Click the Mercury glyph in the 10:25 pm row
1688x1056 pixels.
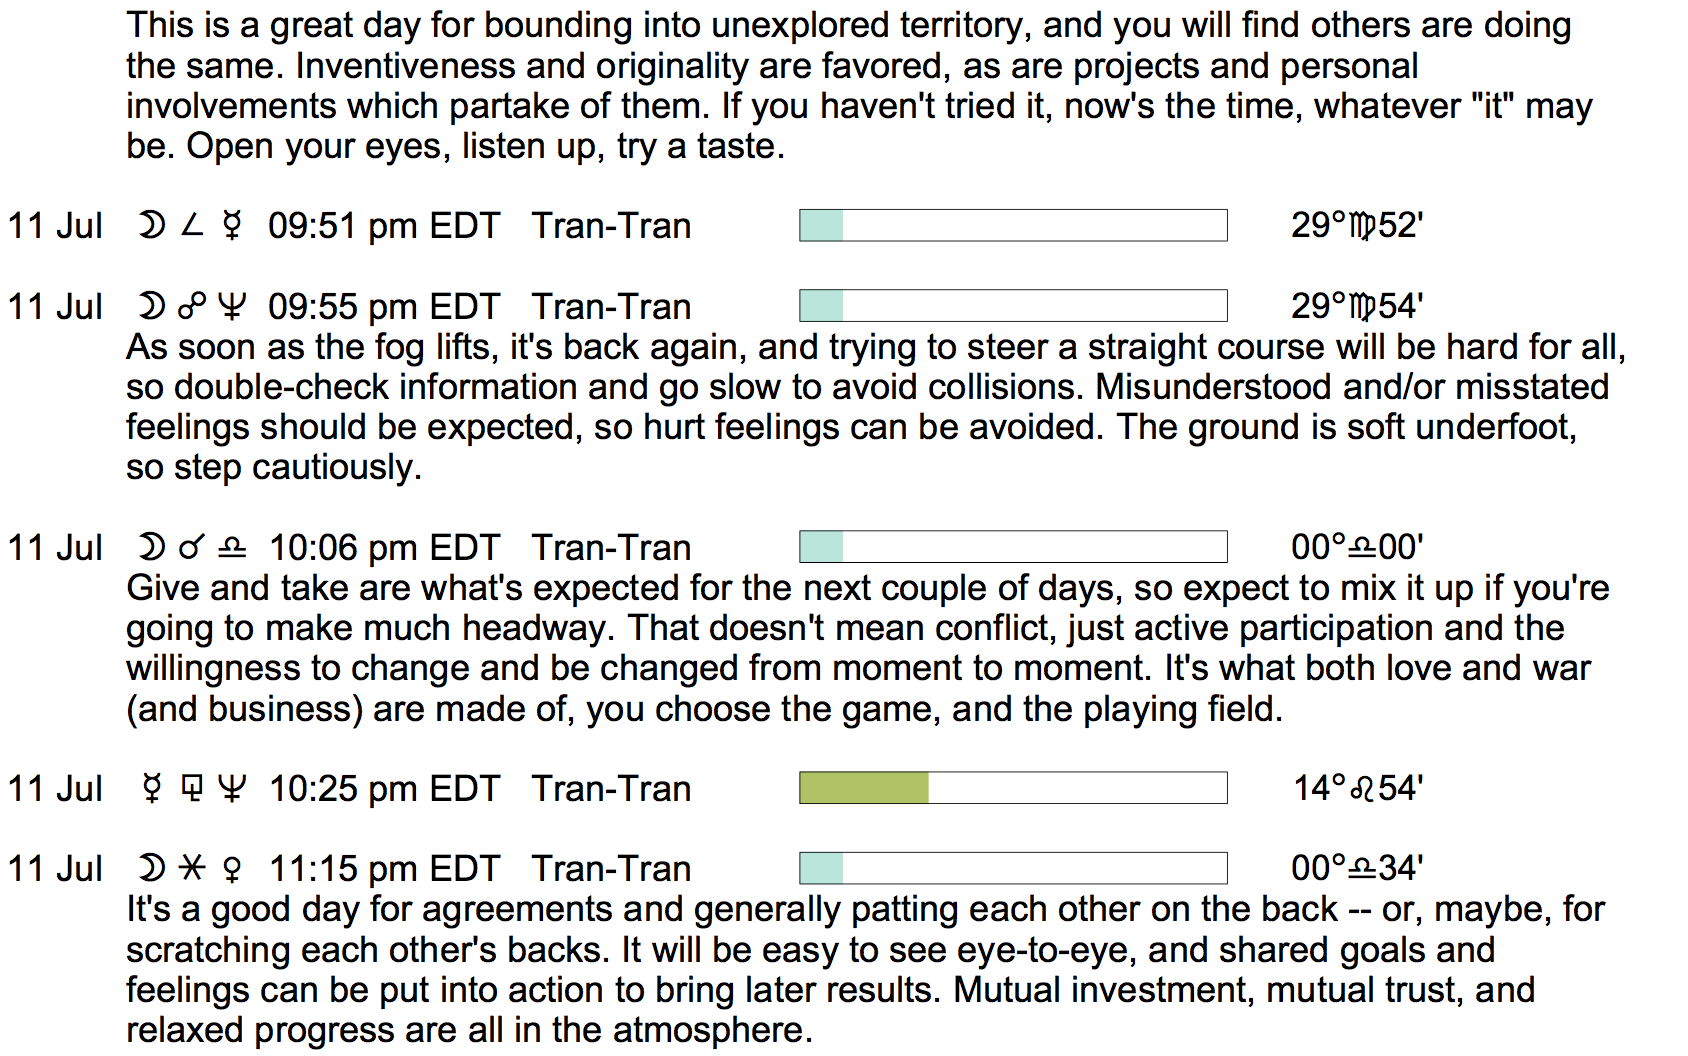152,789
